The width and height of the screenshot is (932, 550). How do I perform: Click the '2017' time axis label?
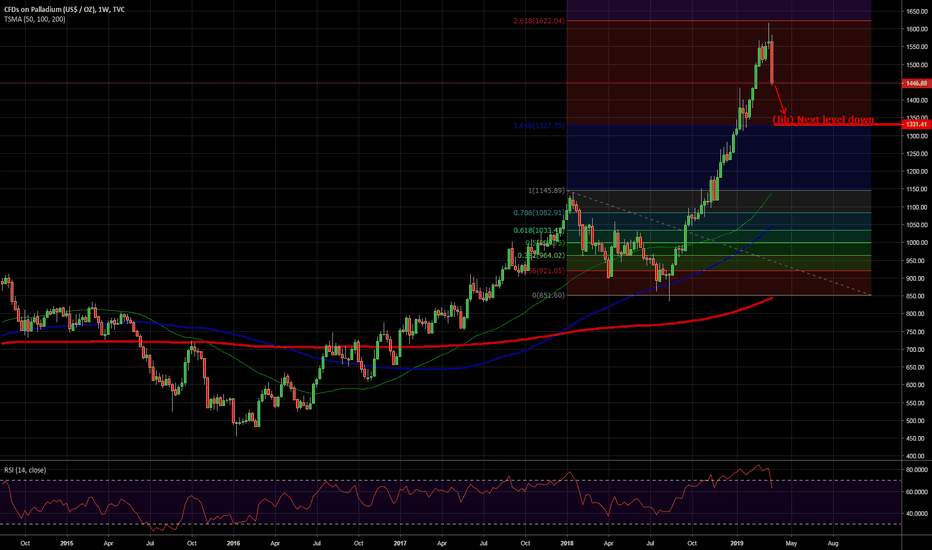tap(400, 543)
